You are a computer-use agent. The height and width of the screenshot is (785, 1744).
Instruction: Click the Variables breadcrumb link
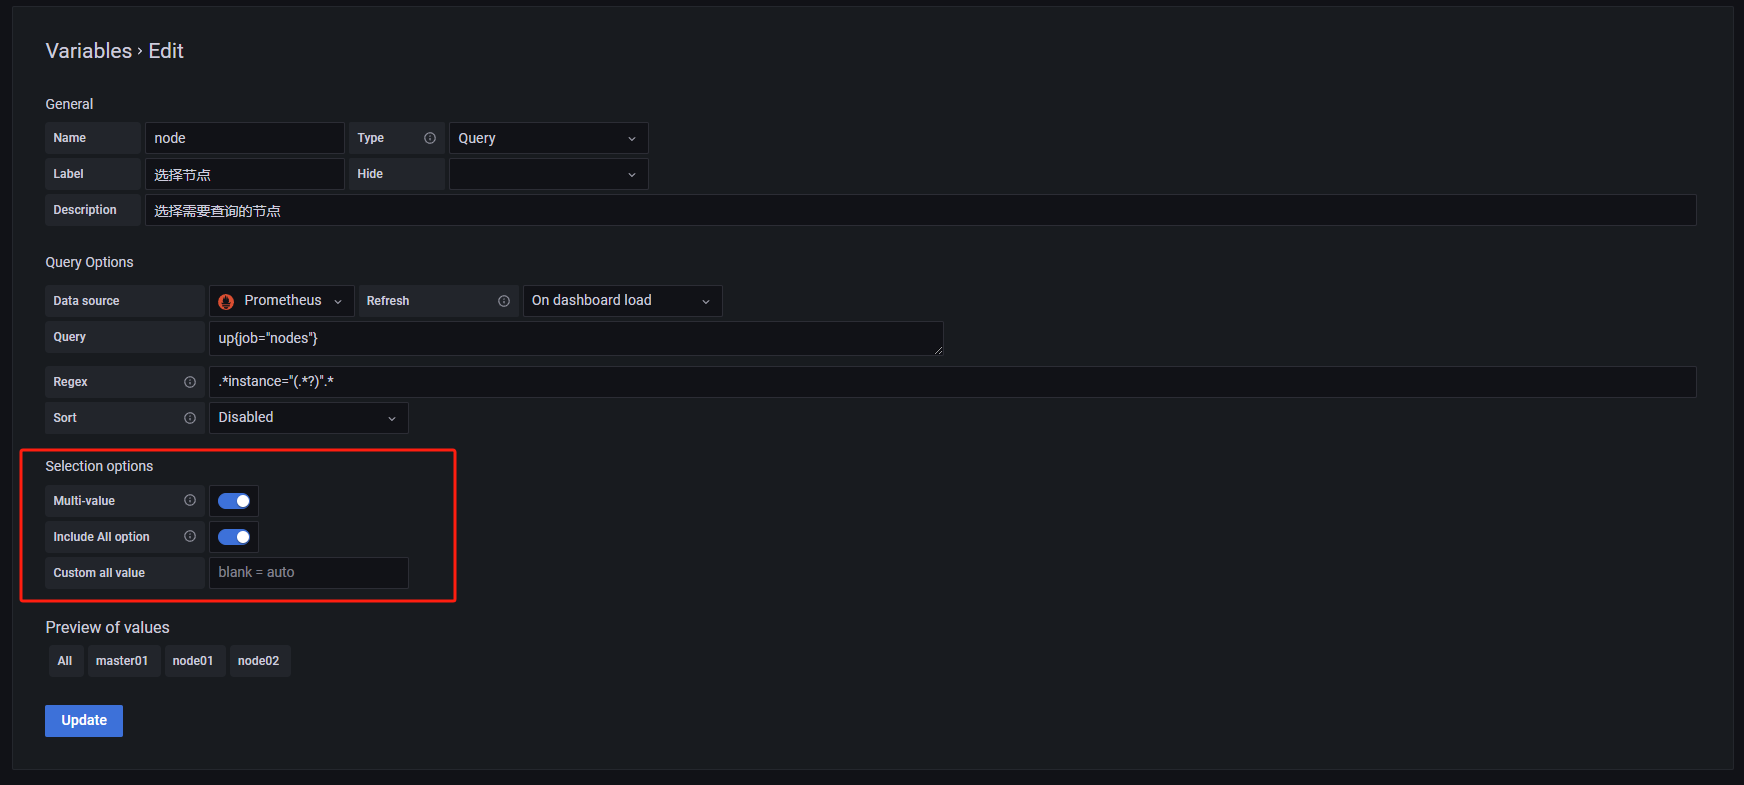coord(88,51)
